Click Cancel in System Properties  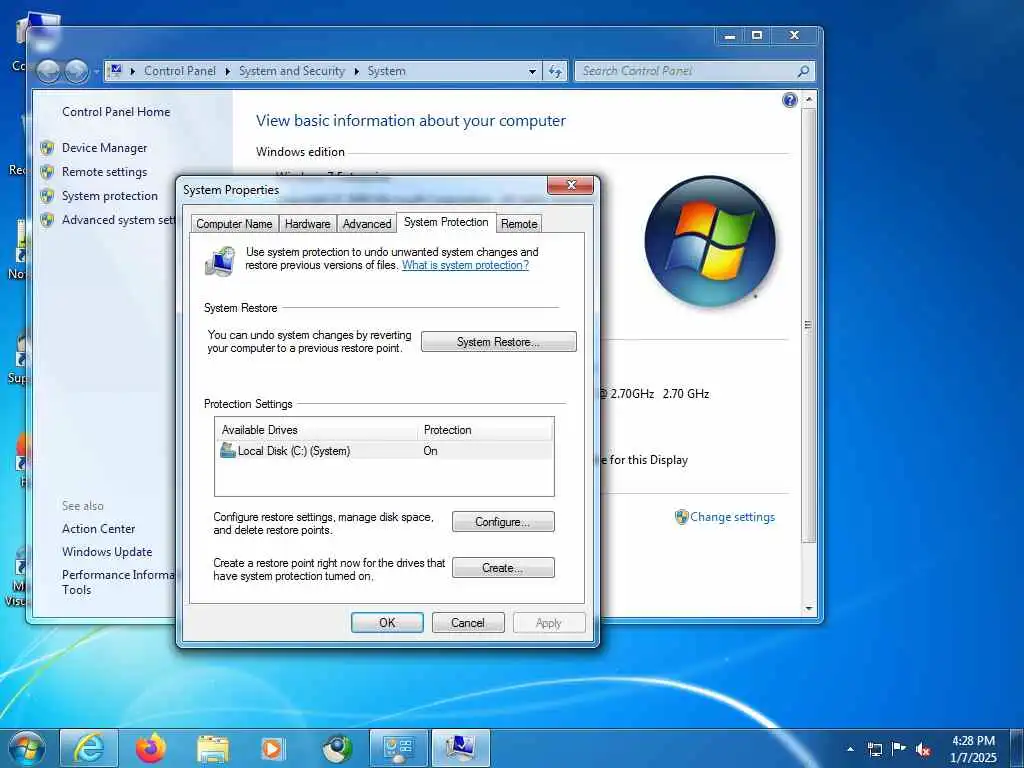click(x=468, y=623)
